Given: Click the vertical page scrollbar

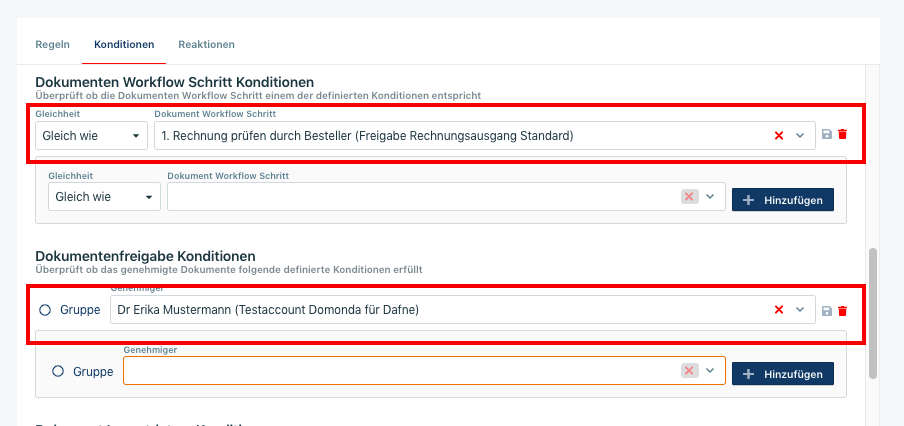Looking at the screenshot, I should (x=873, y=312).
